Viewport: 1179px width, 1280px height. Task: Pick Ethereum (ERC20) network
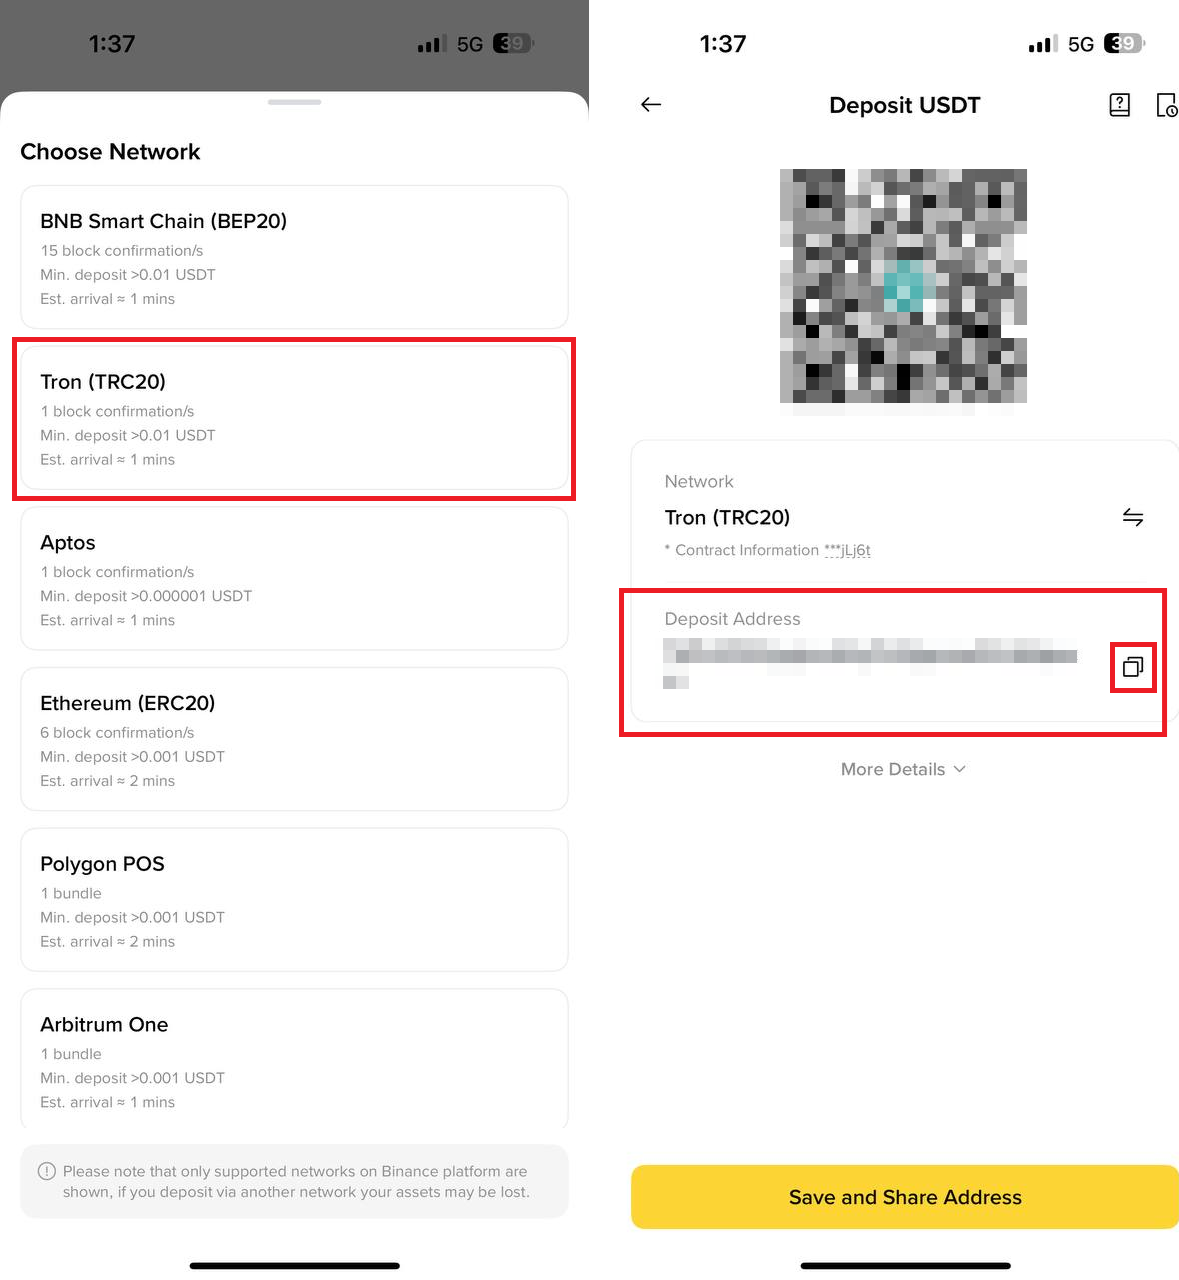click(x=294, y=739)
